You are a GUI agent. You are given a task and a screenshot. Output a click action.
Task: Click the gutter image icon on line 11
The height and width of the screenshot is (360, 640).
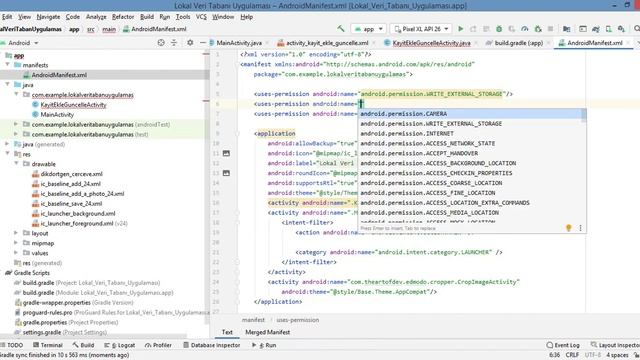226,153
